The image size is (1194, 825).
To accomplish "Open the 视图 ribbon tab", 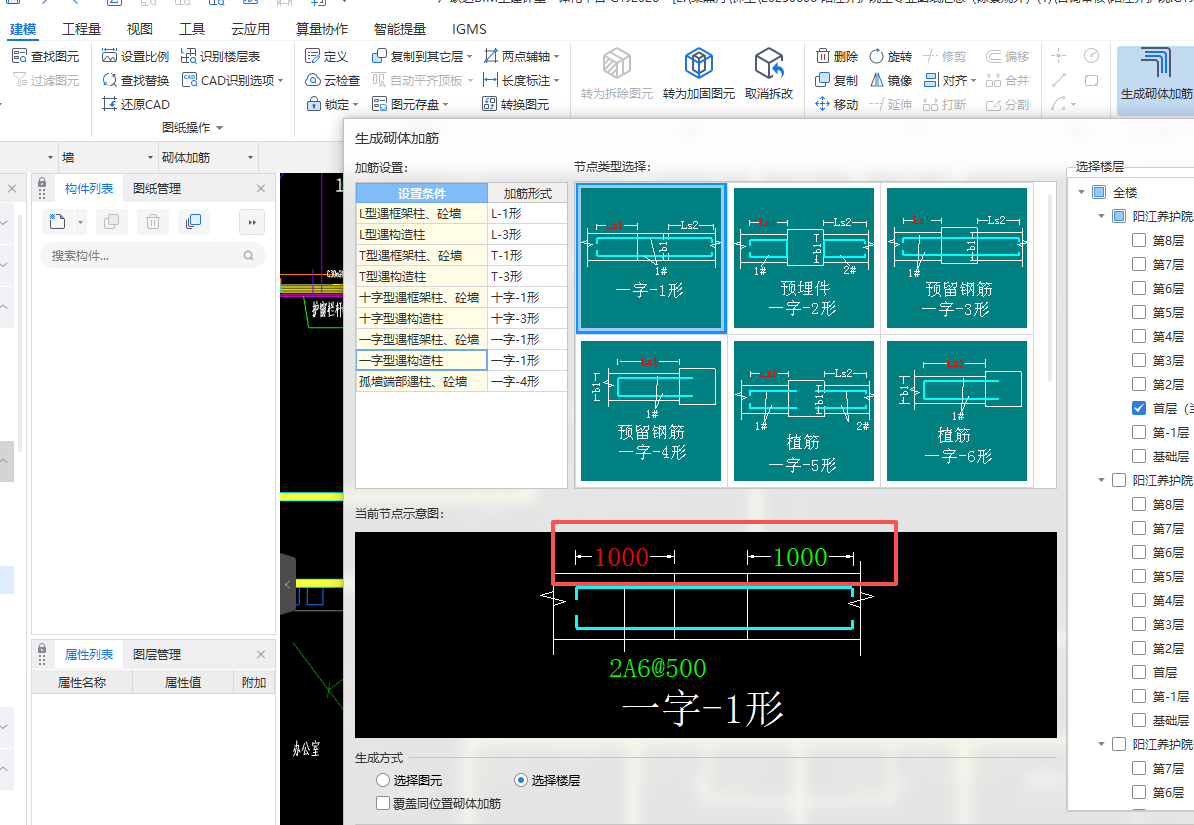I will pos(139,29).
